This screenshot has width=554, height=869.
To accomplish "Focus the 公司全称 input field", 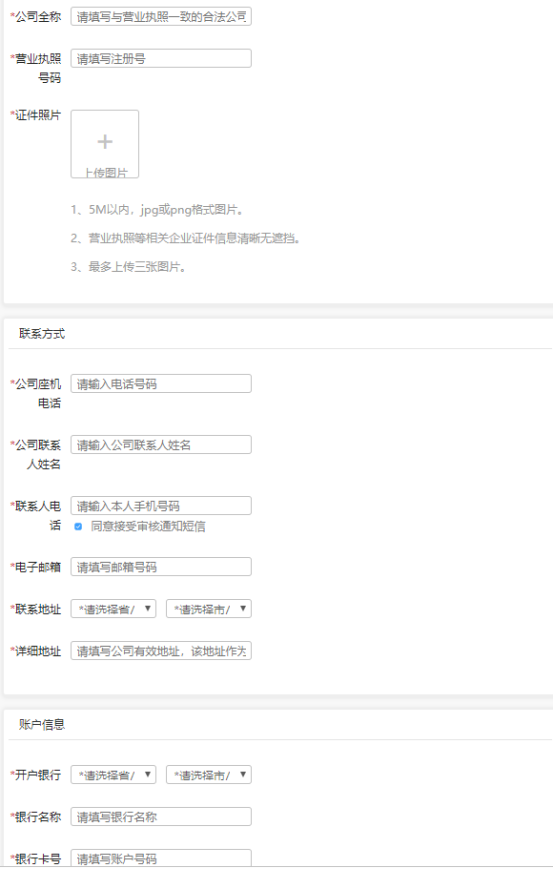I will point(161,17).
